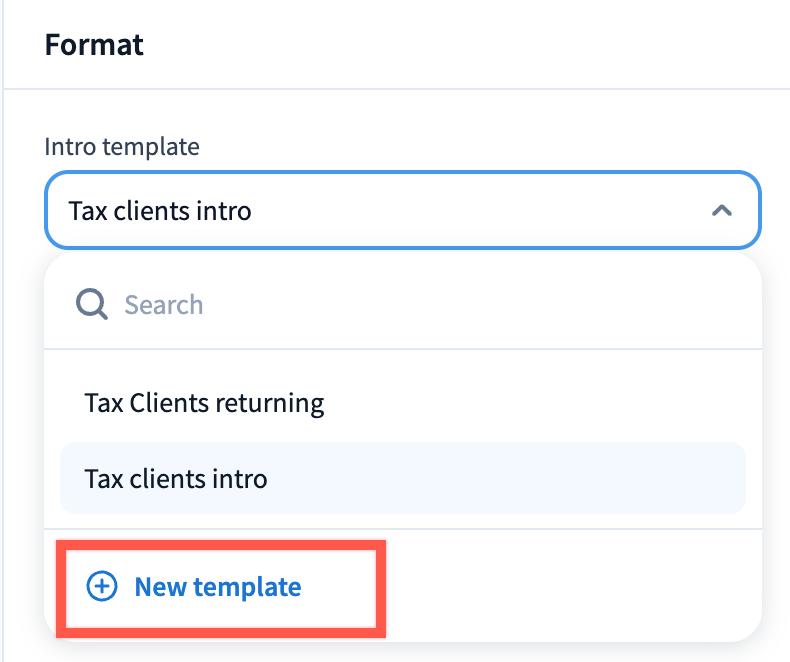
Task: Click the selected Tax clients intro value
Action: [160, 211]
